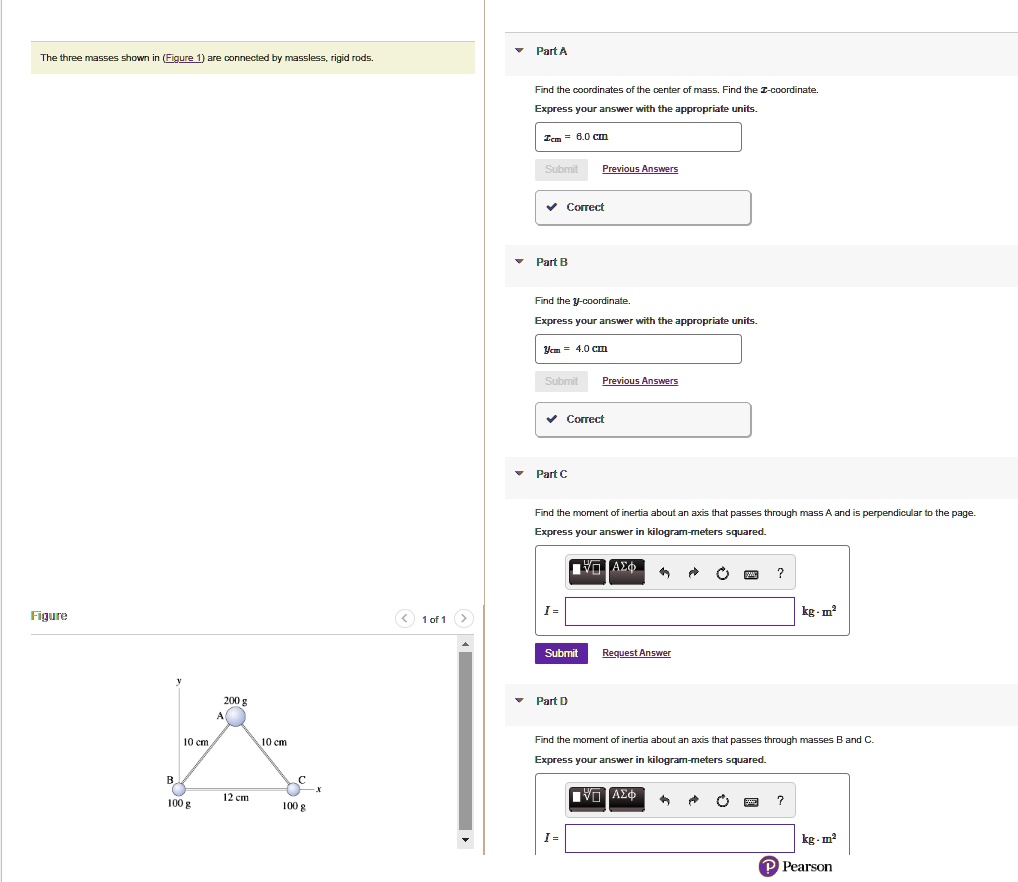The width and height of the screenshot is (1018, 882).
Task: Click Request Answer for Part C
Action: pyautogui.click(x=636, y=653)
